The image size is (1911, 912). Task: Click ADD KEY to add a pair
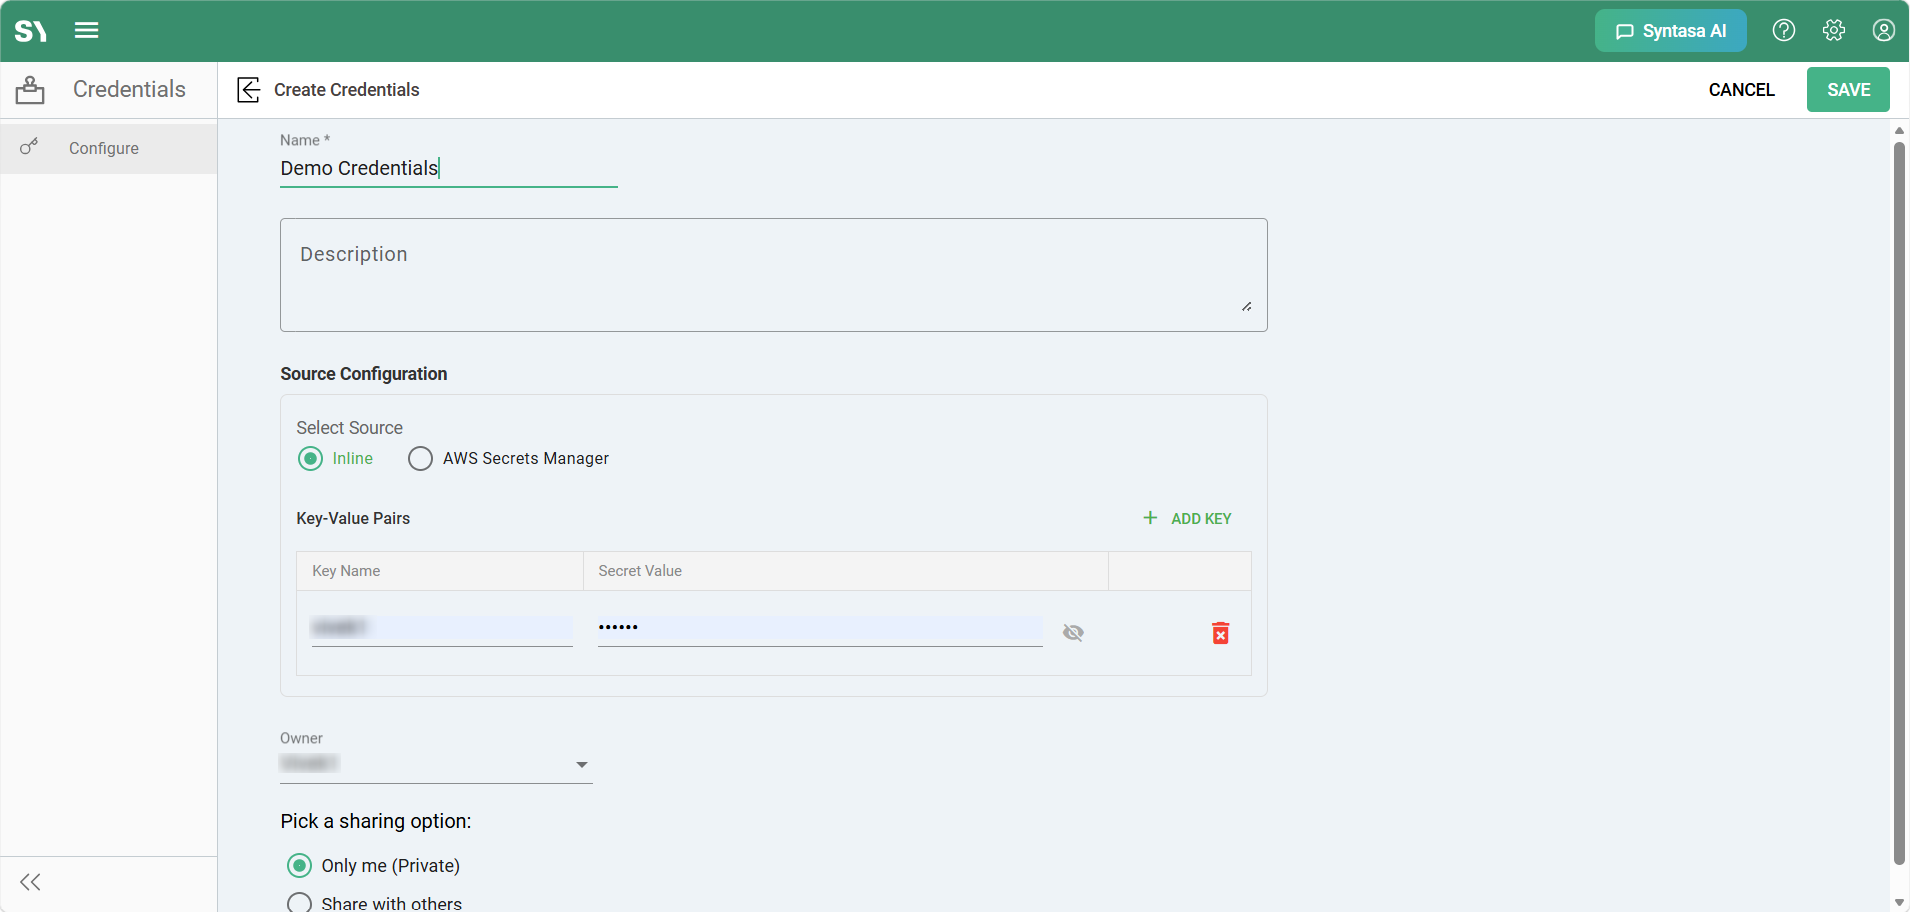[1187, 519]
